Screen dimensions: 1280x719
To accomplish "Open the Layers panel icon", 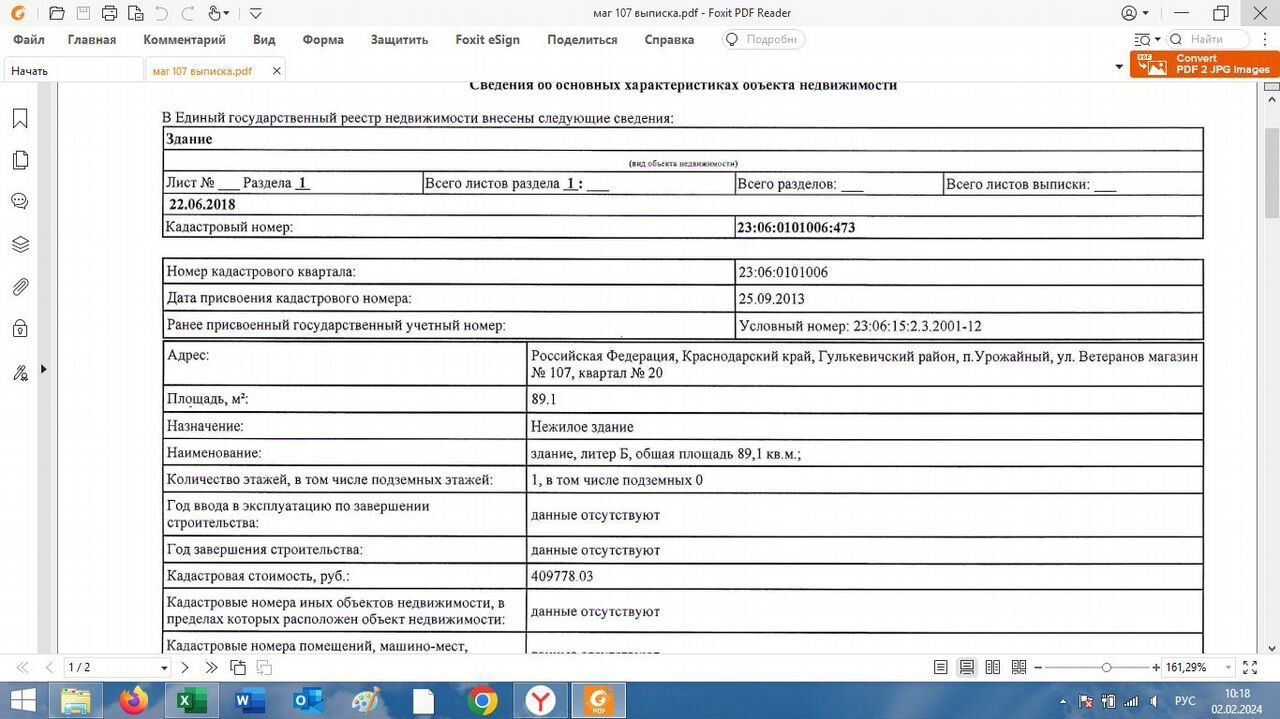I will click(19, 245).
